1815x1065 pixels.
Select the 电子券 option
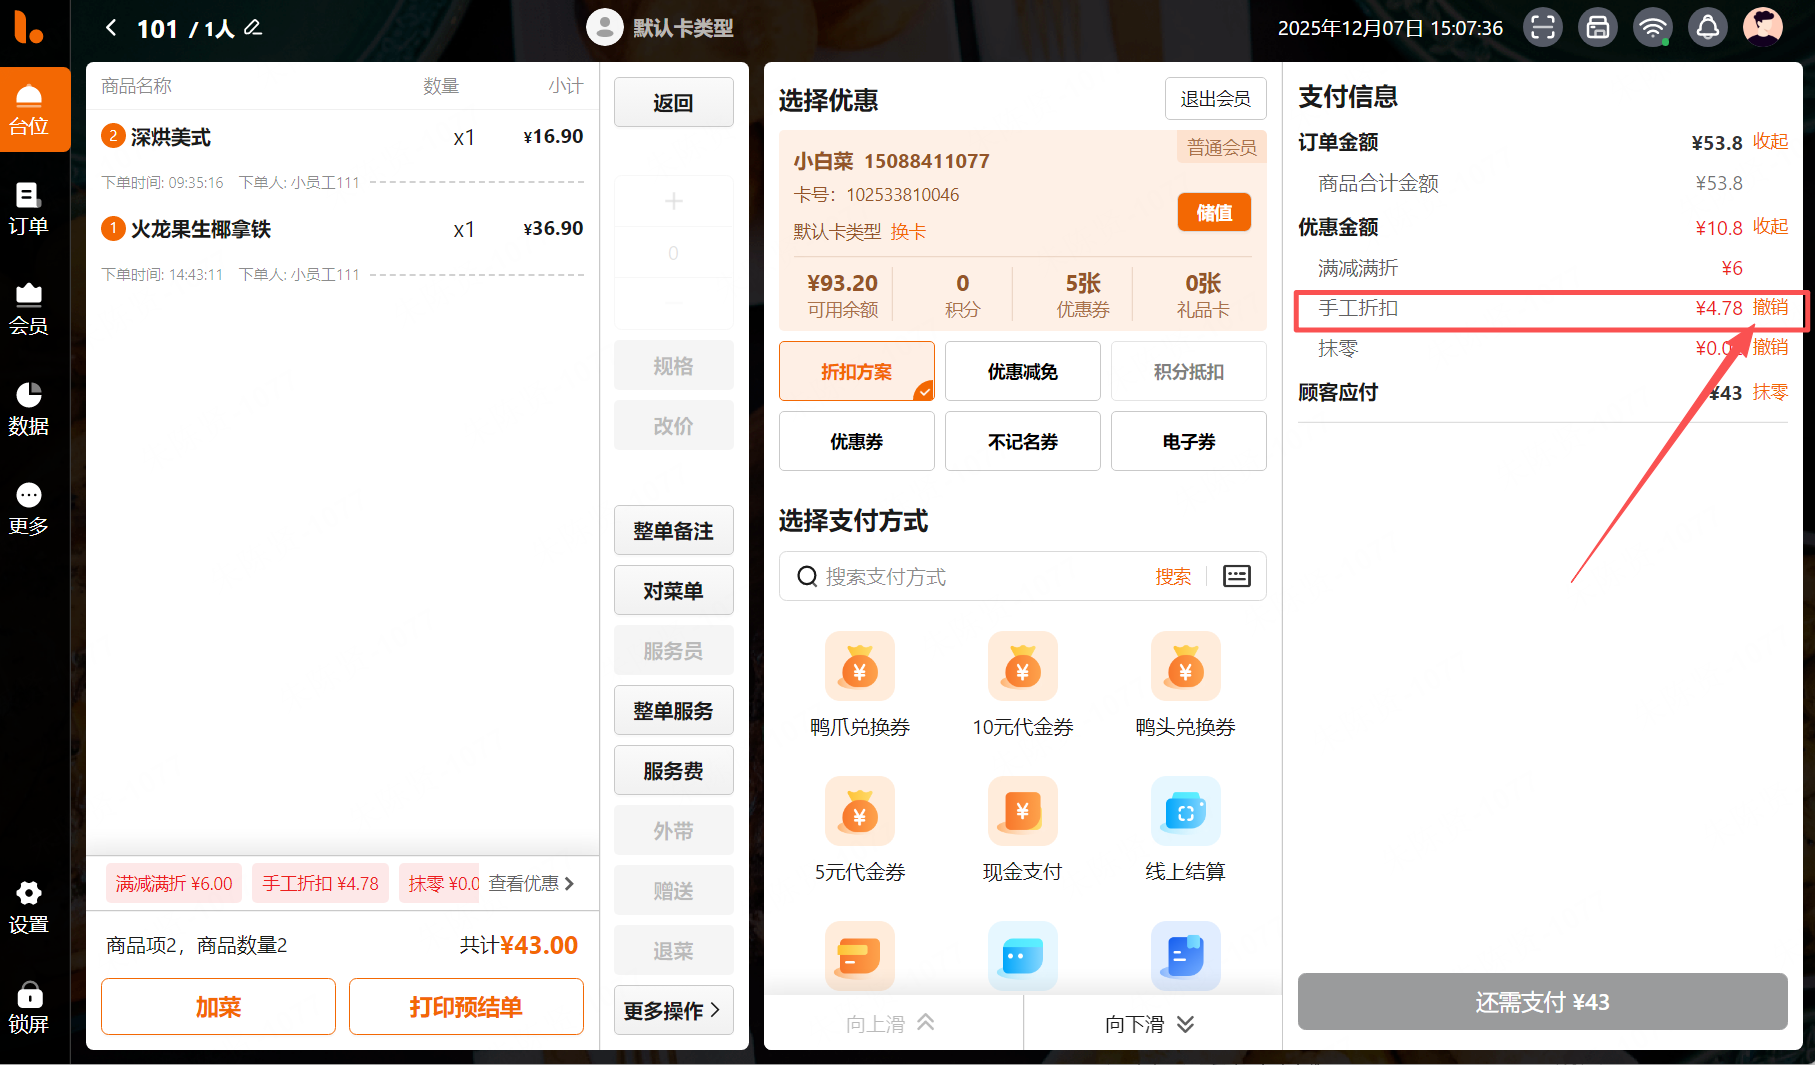point(1189,441)
